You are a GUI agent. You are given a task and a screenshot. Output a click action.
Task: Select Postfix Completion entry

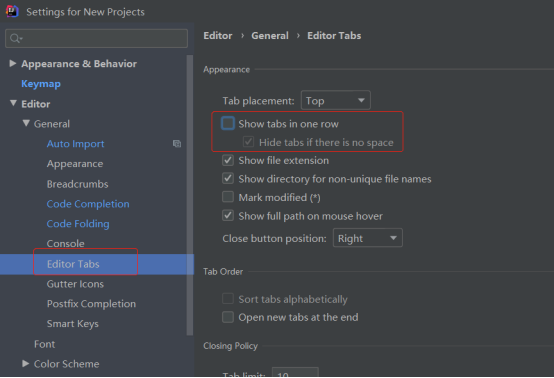point(91,304)
